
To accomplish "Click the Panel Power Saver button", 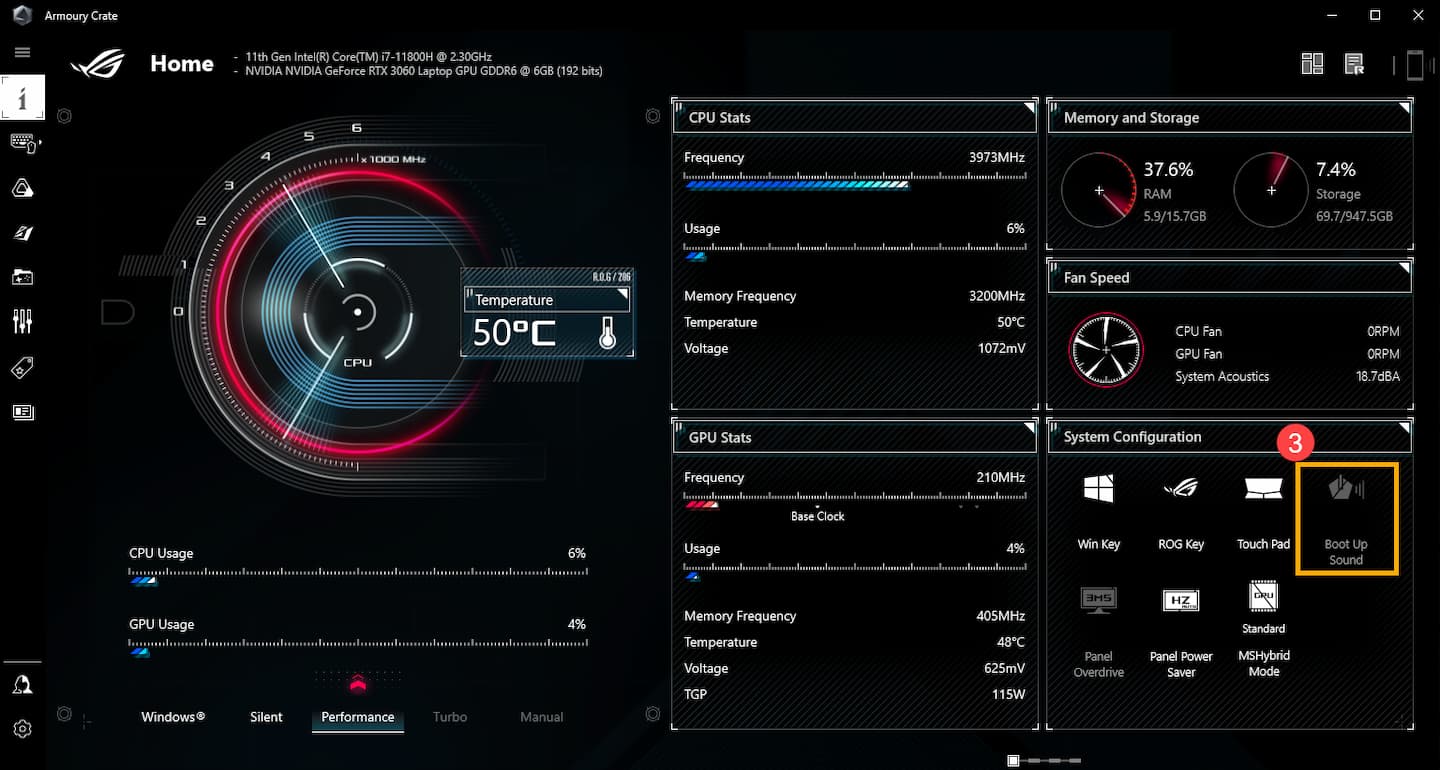I will pyautogui.click(x=1181, y=630).
